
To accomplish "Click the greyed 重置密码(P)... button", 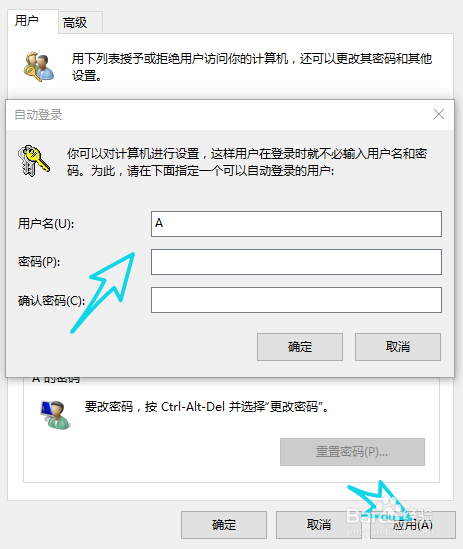I will (x=352, y=452).
